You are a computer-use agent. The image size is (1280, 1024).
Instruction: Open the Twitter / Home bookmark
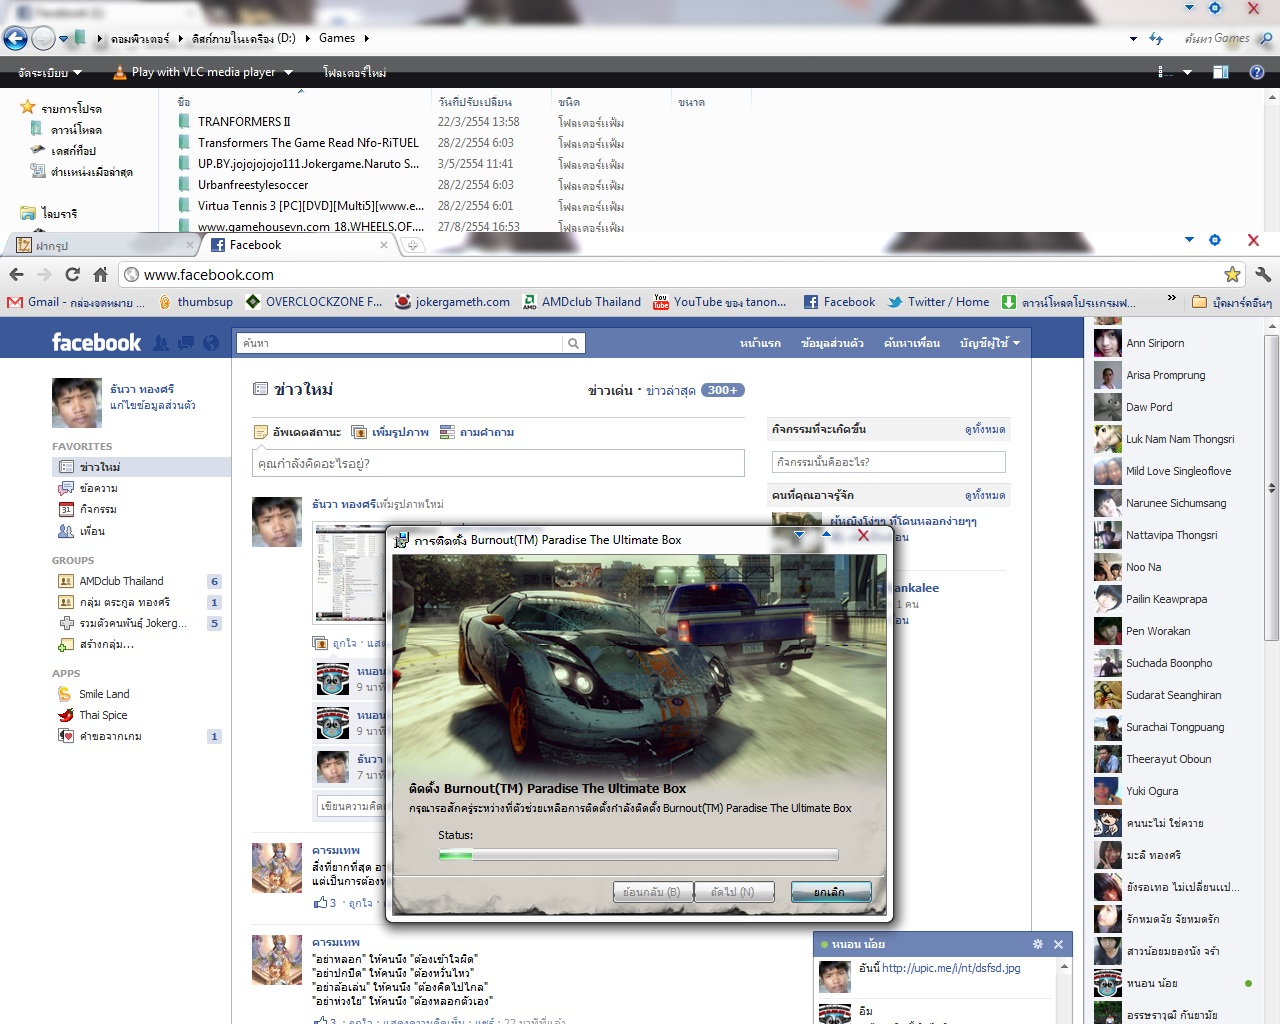[938, 302]
